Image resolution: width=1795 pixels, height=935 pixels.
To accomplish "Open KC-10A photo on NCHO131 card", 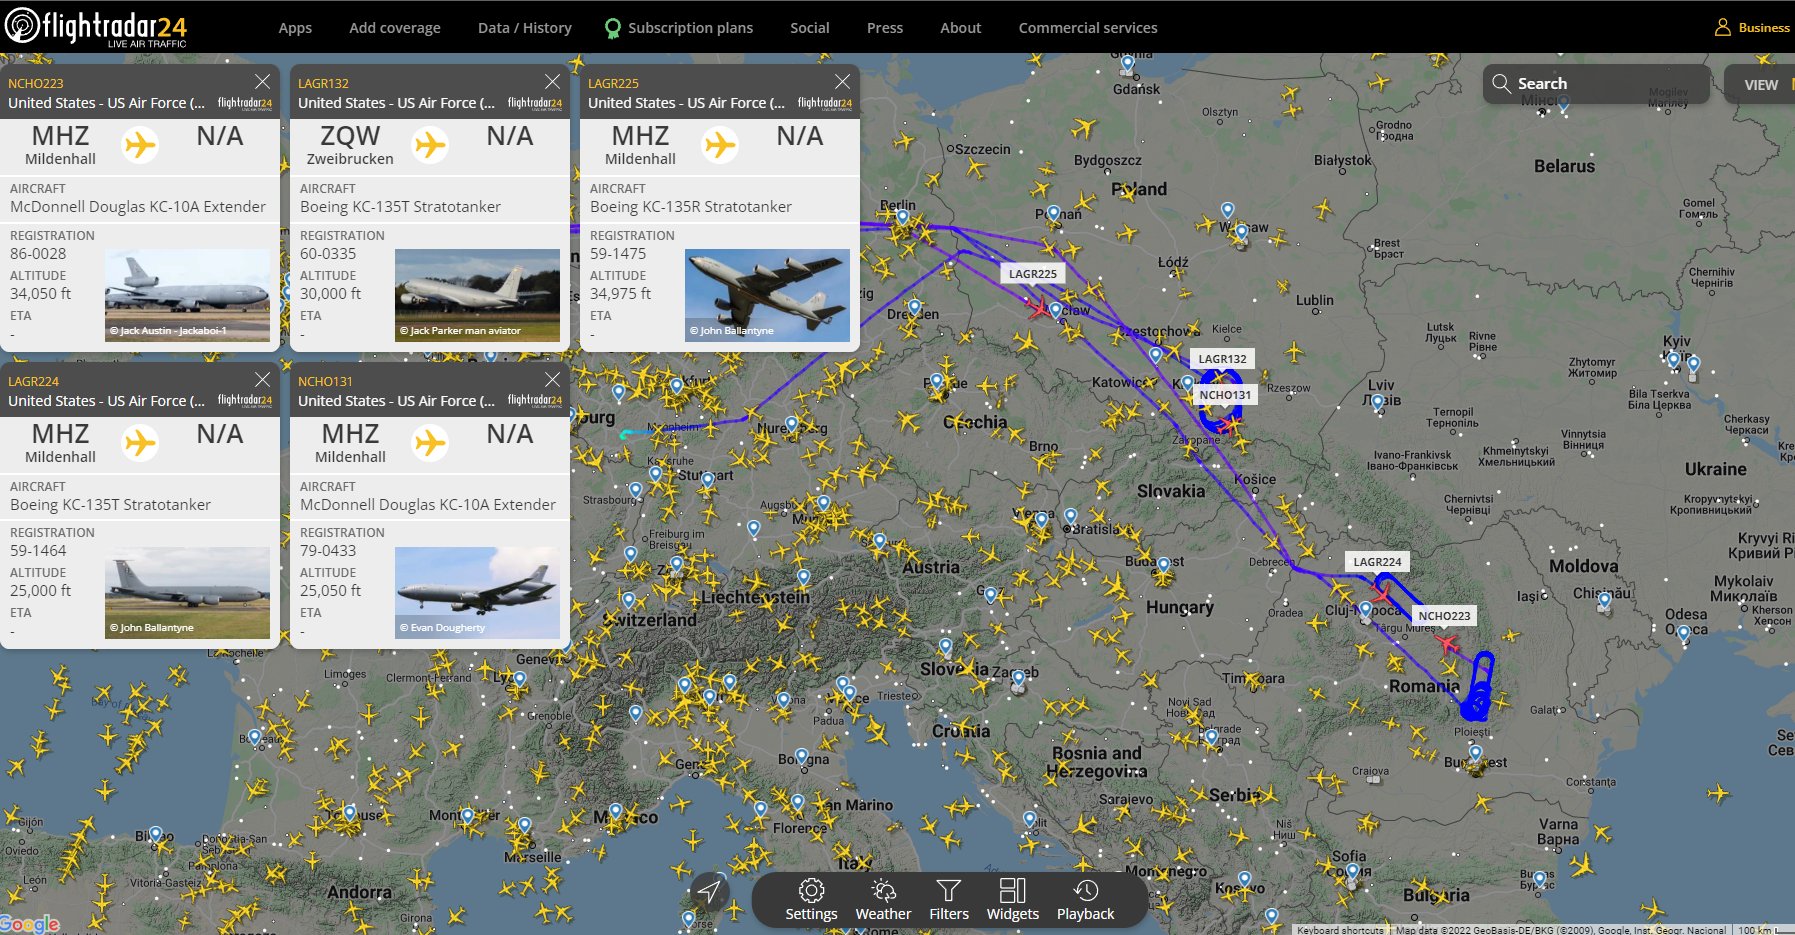I will pos(477,593).
